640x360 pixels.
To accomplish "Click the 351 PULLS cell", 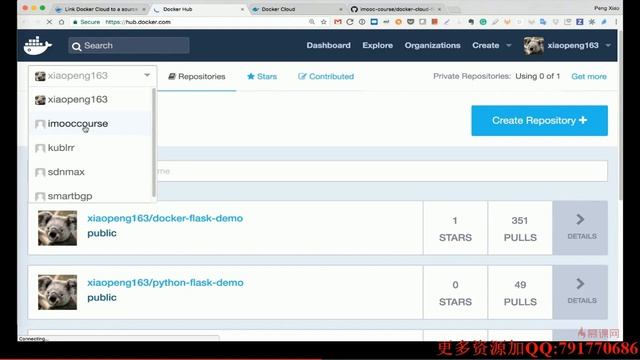I will (520, 228).
